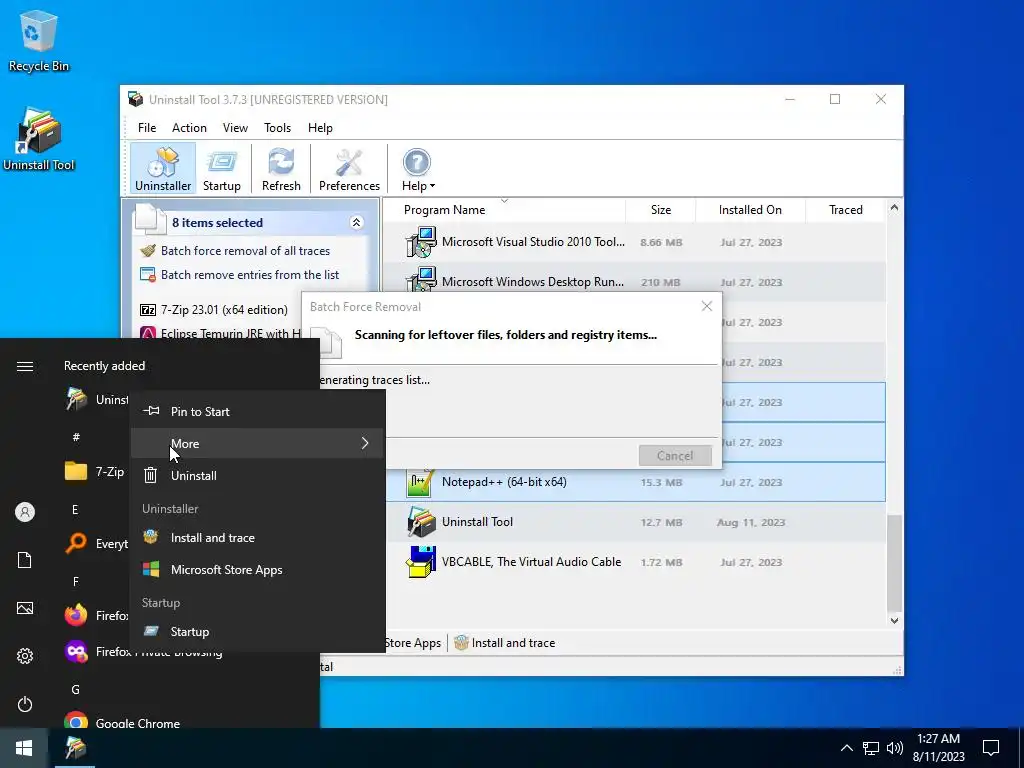Choose Uninstall from the context menu
The image size is (1024, 768).
click(257, 475)
